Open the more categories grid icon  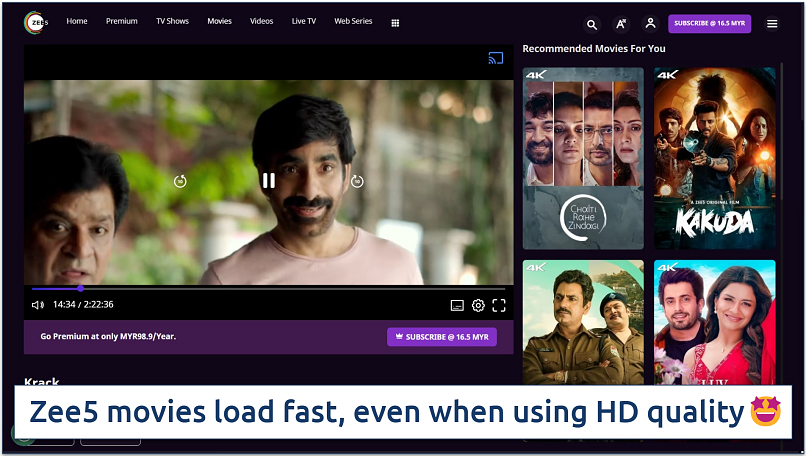click(395, 23)
